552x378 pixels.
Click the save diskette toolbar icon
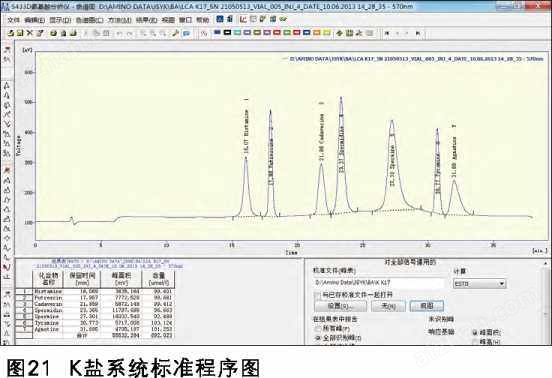(x=20, y=33)
